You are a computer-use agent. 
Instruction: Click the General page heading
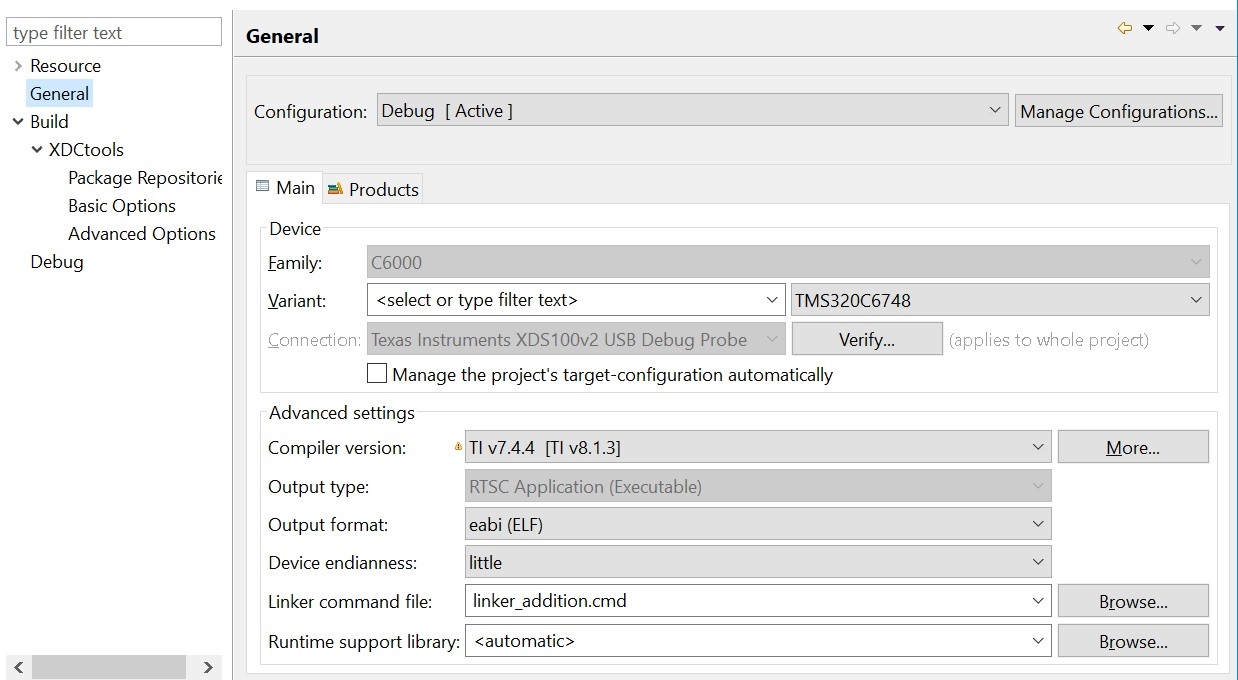(x=282, y=36)
